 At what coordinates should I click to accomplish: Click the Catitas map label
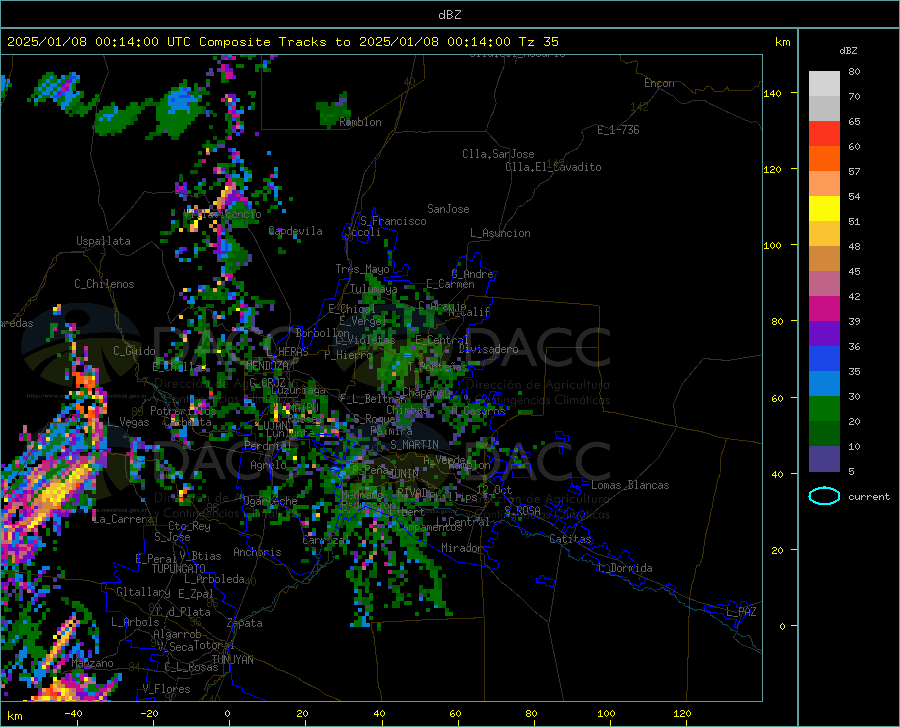click(x=570, y=539)
